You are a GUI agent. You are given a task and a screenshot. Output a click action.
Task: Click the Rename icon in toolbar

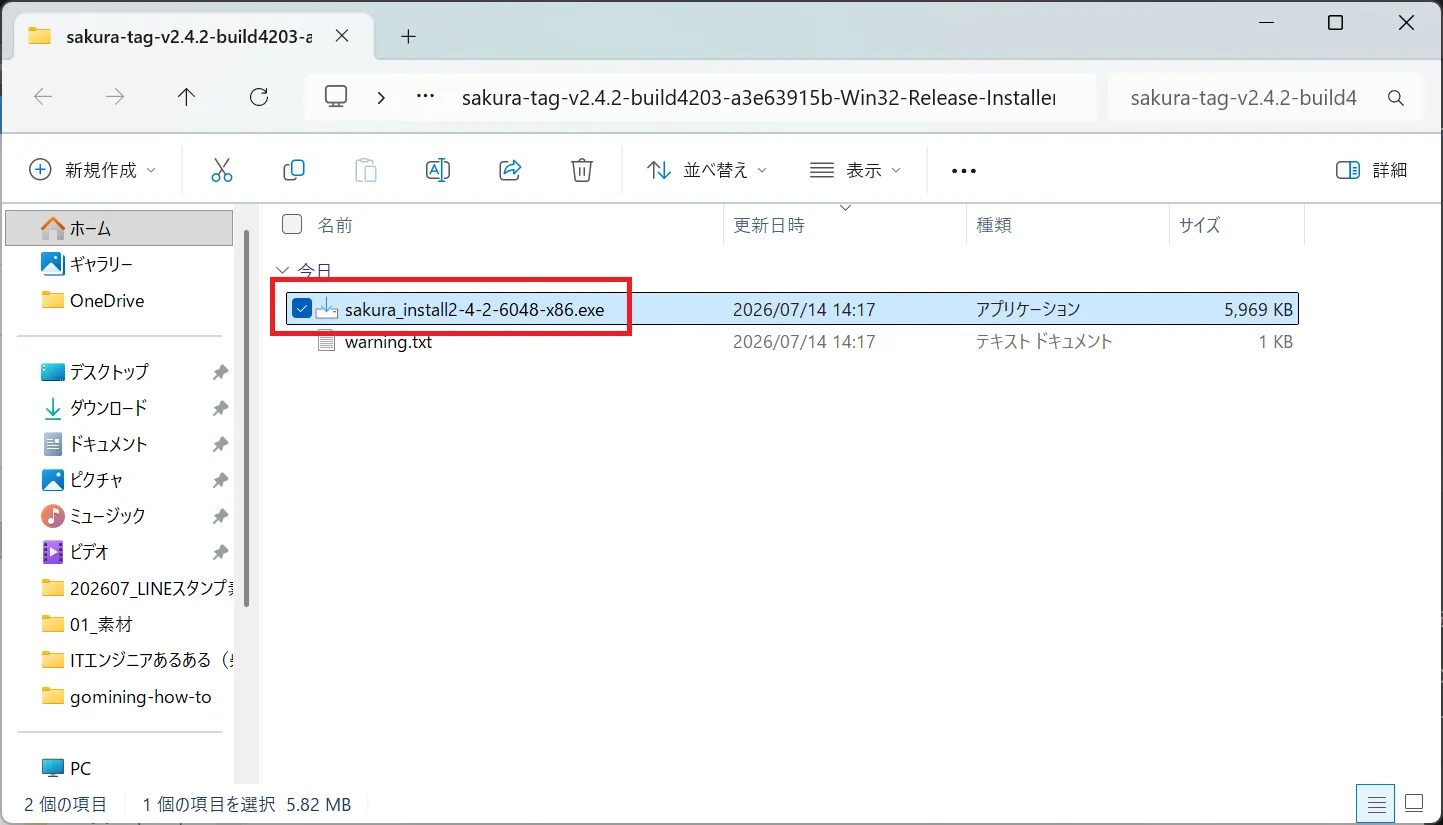tap(438, 170)
